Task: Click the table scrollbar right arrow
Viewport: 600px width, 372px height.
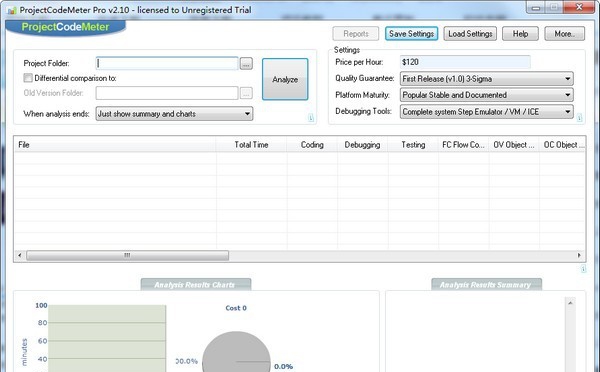Action: click(579, 255)
